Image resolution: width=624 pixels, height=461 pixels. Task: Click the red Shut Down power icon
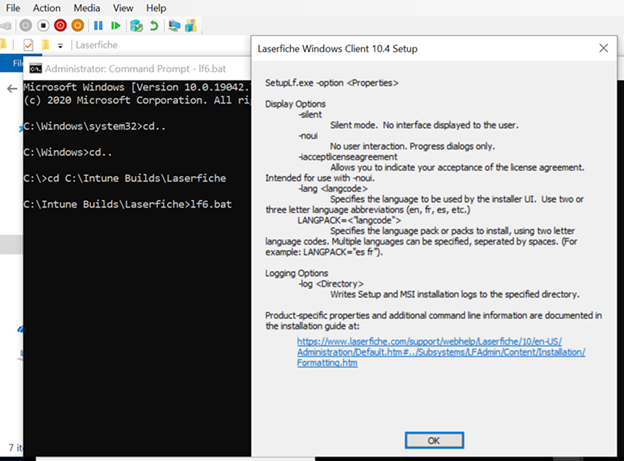pos(60,25)
